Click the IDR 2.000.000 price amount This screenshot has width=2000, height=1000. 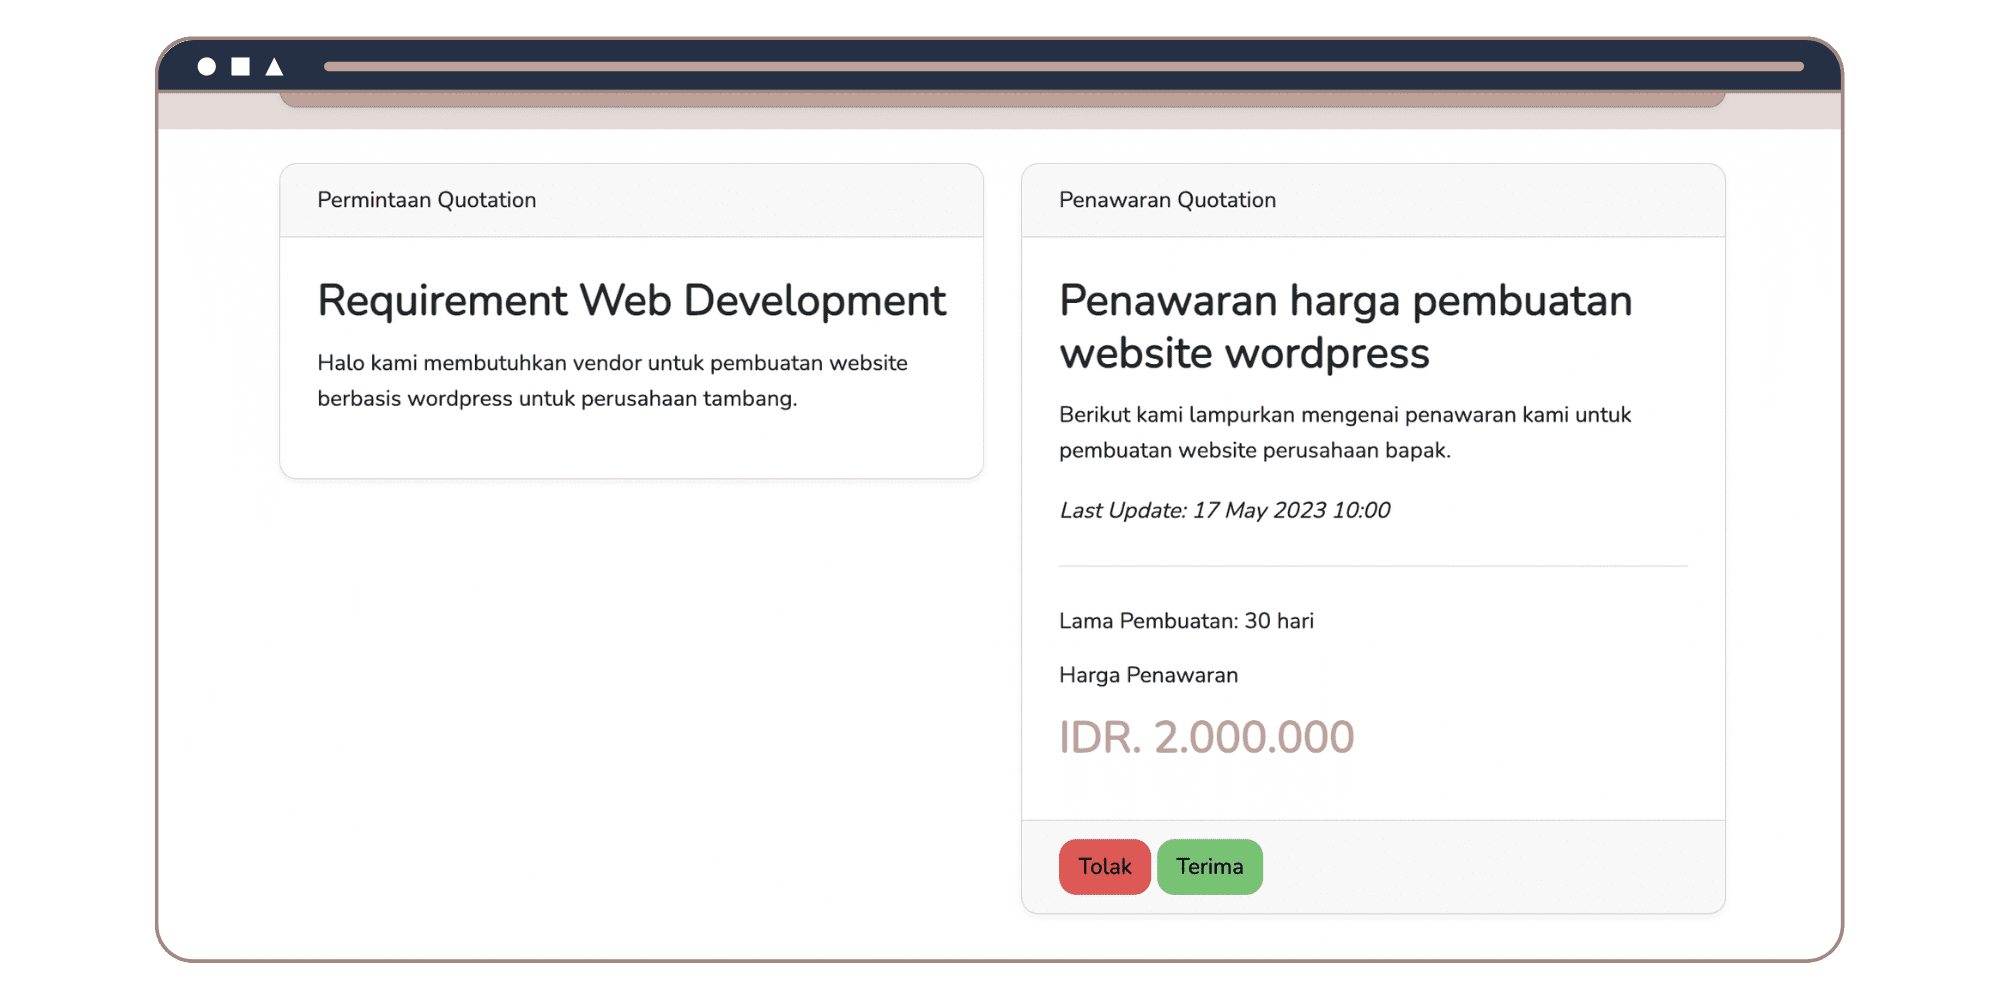point(1206,738)
